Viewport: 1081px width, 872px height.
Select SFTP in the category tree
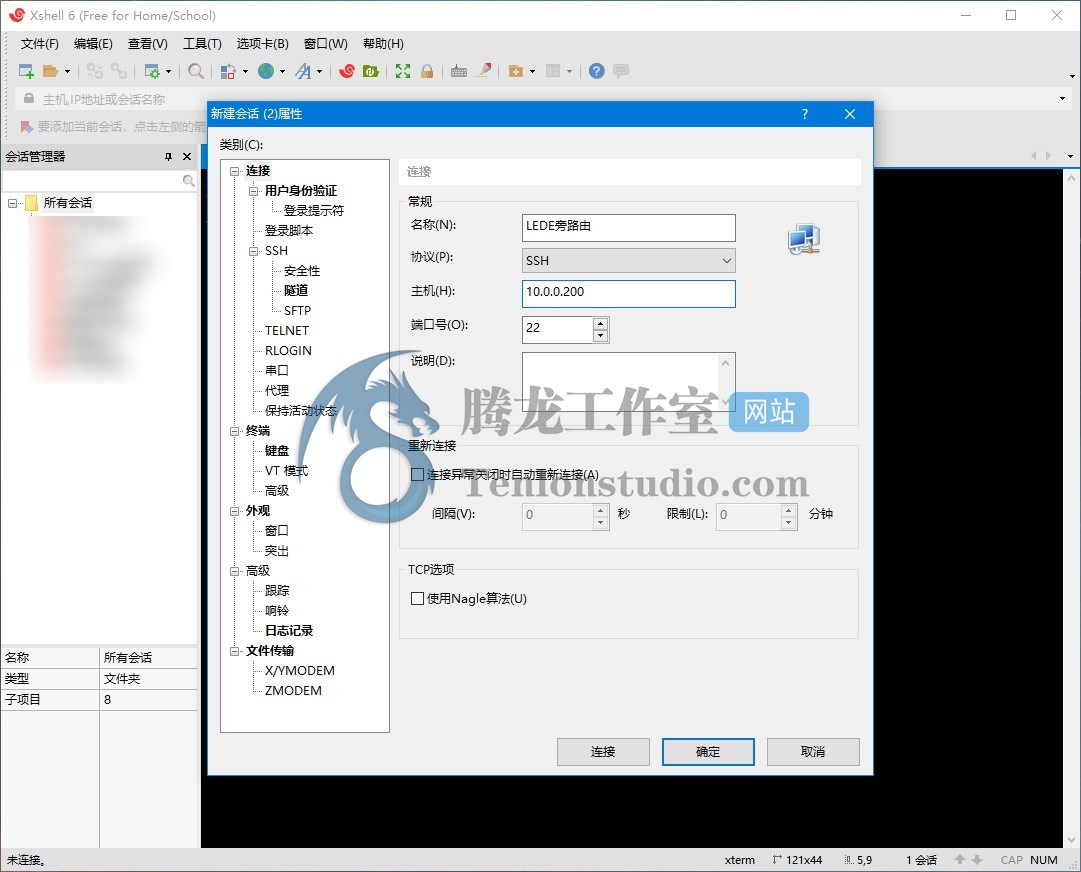297,311
